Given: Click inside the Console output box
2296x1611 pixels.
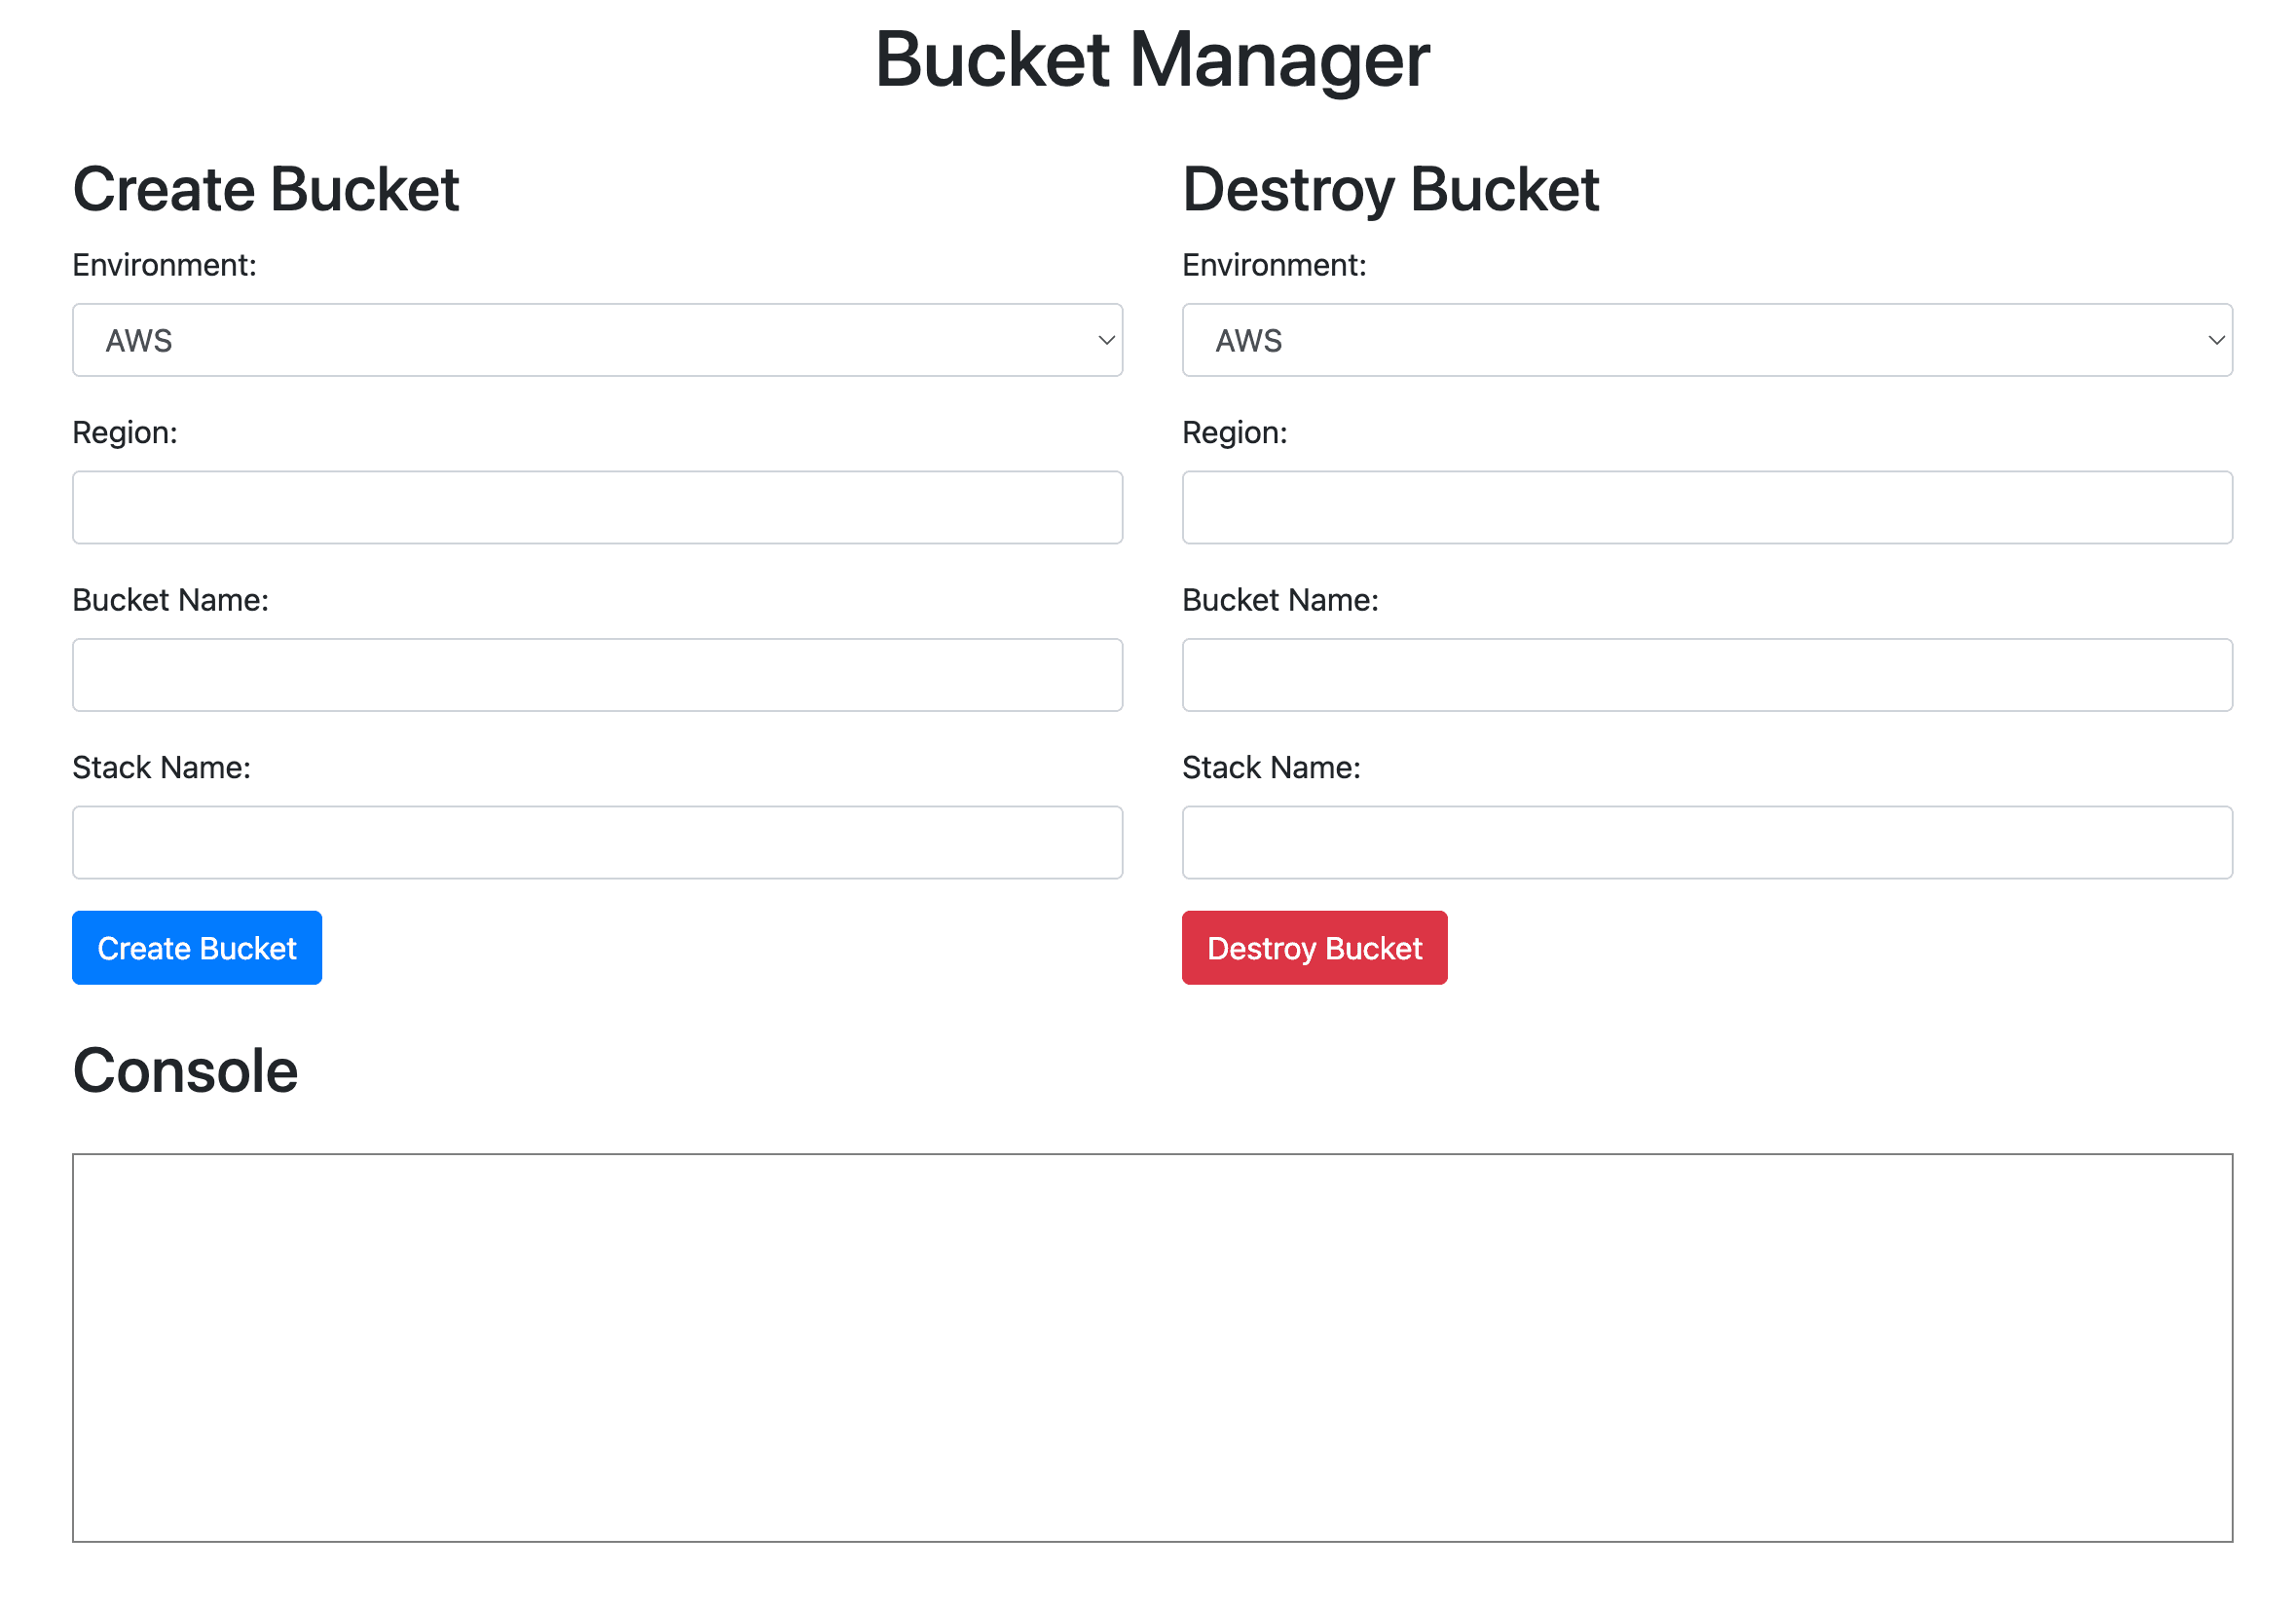Looking at the screenshot, I should [x=1151, y=1346].
